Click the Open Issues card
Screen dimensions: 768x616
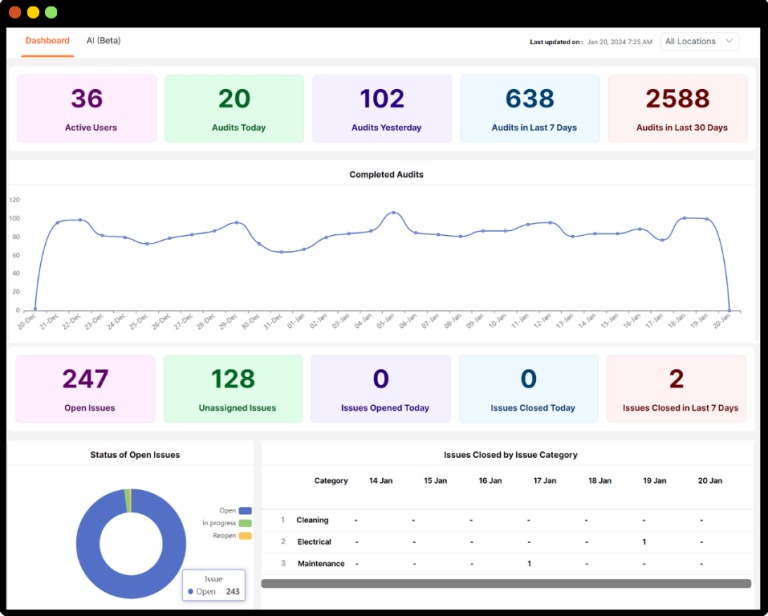pos(86,389)
